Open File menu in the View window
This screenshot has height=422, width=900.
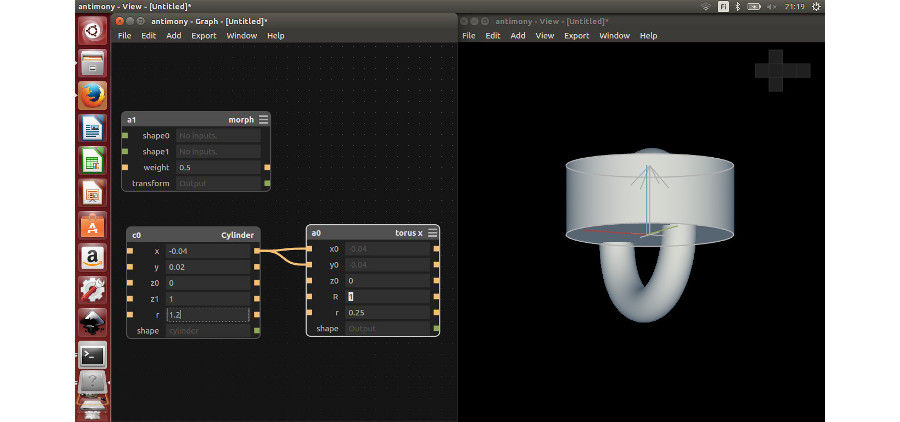[x=468, y=36]
